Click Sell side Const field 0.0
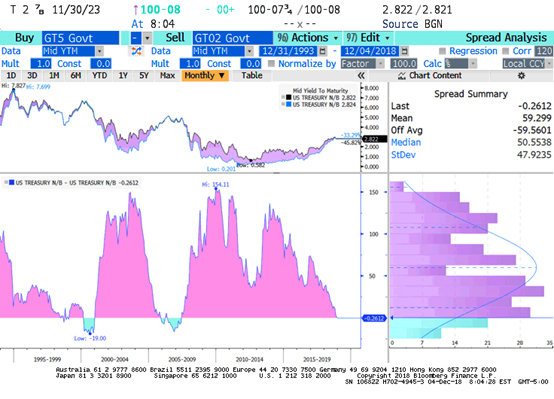Screen dimensions: 554x399 (251, 64)
